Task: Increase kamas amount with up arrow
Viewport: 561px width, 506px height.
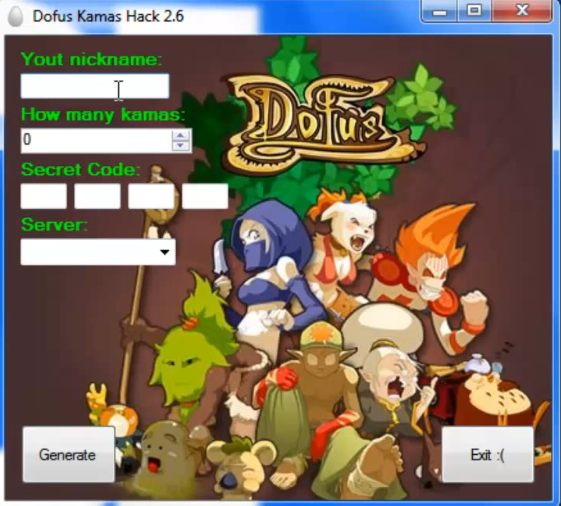Action: click(x=181, y=135)
